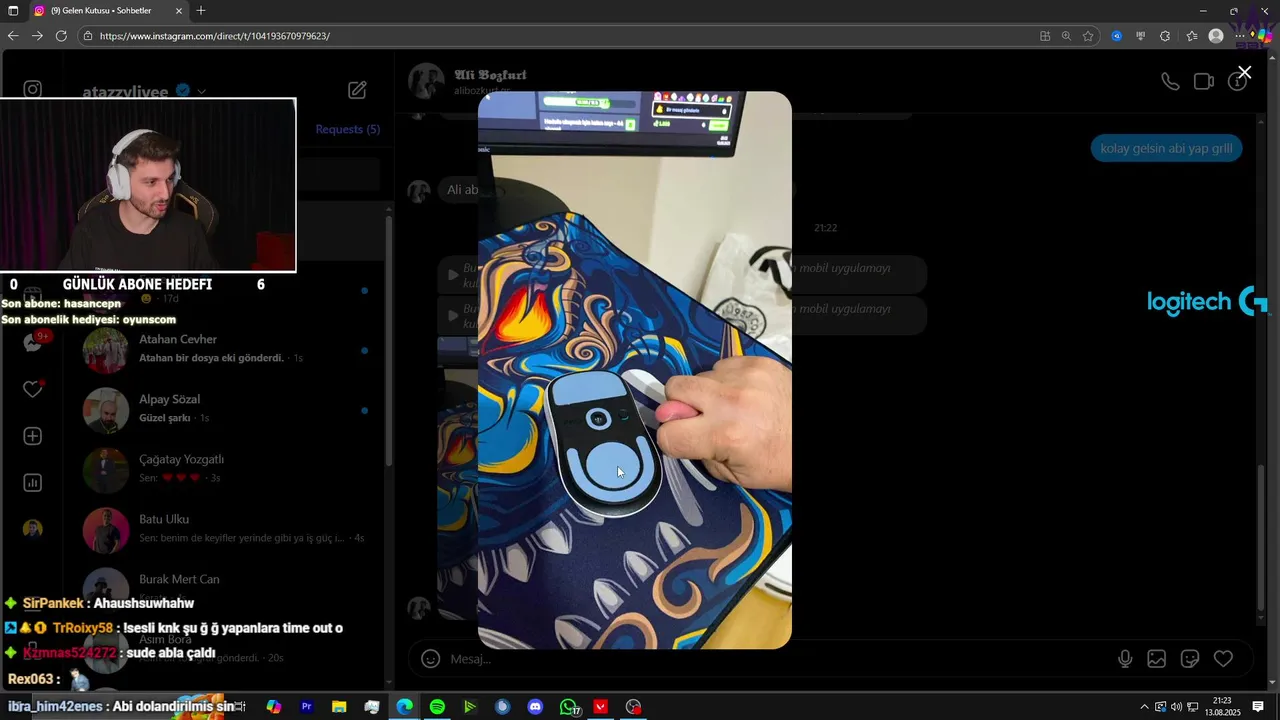This screenshot has height=720, width=1280.
Task: Start a video call with the camera icon
Action: pyautogui.click(x=1204, y=82)
